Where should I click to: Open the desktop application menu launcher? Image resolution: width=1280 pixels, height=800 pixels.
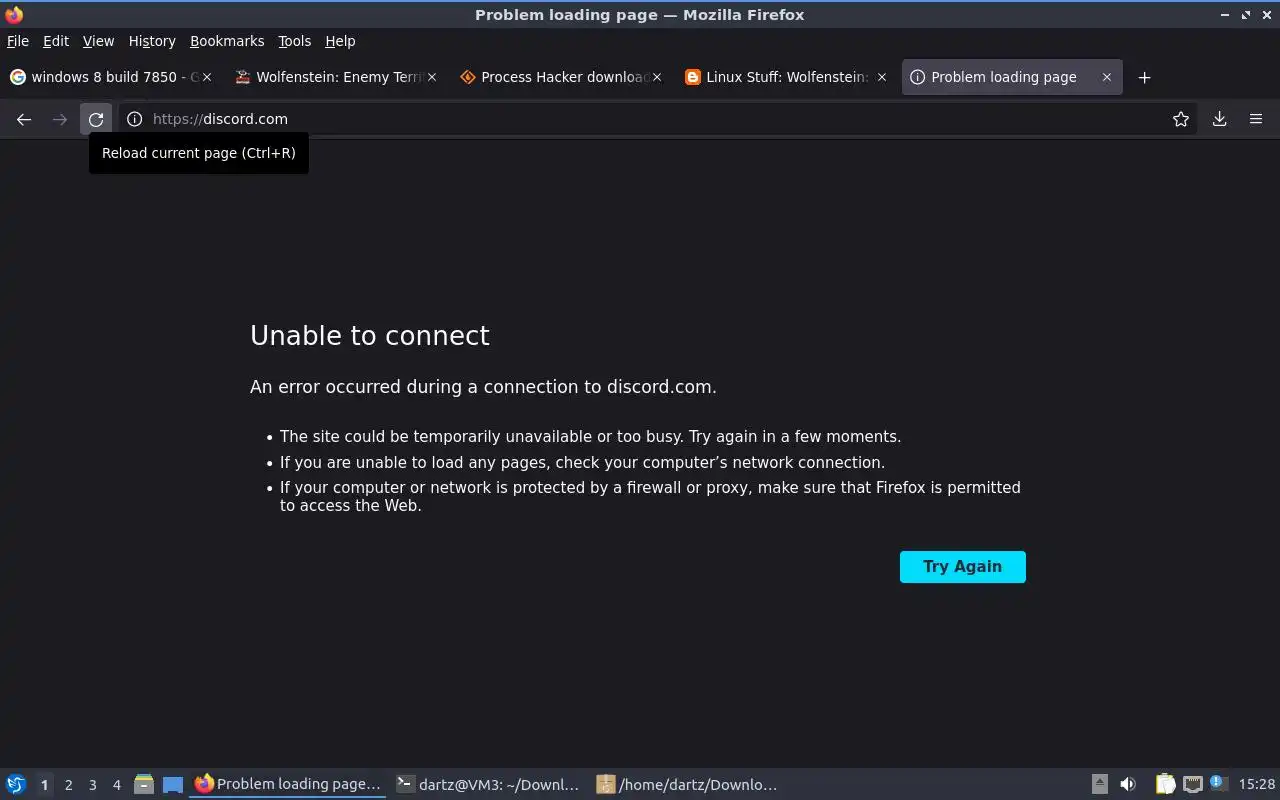pyautogui.click(x=15, y=785)
